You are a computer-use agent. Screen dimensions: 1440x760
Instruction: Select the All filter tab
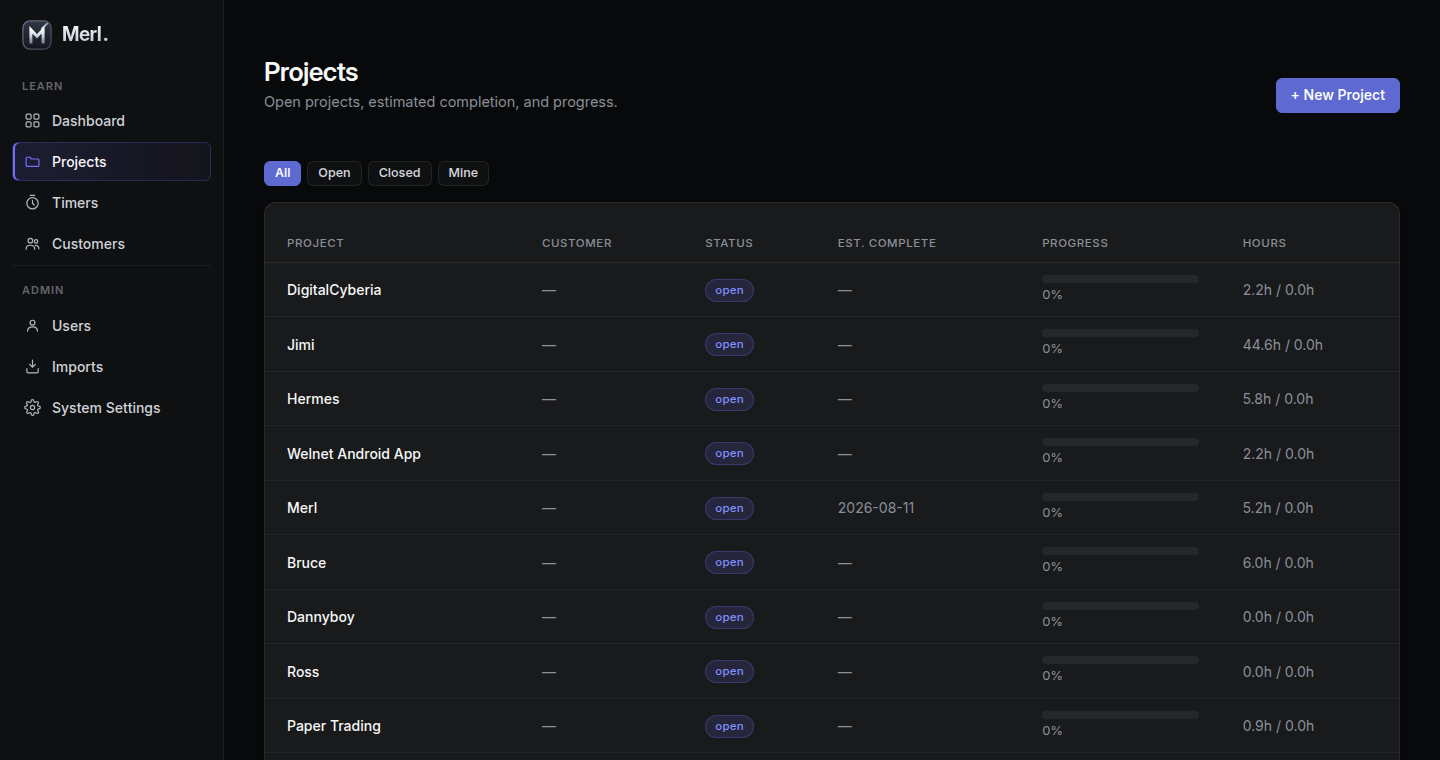[x=282, y=173]
